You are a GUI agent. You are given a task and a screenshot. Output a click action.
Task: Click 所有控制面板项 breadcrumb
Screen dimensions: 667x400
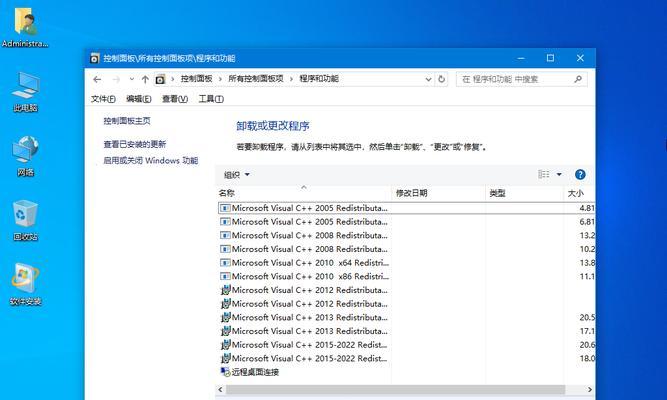(x=256, y=79)
